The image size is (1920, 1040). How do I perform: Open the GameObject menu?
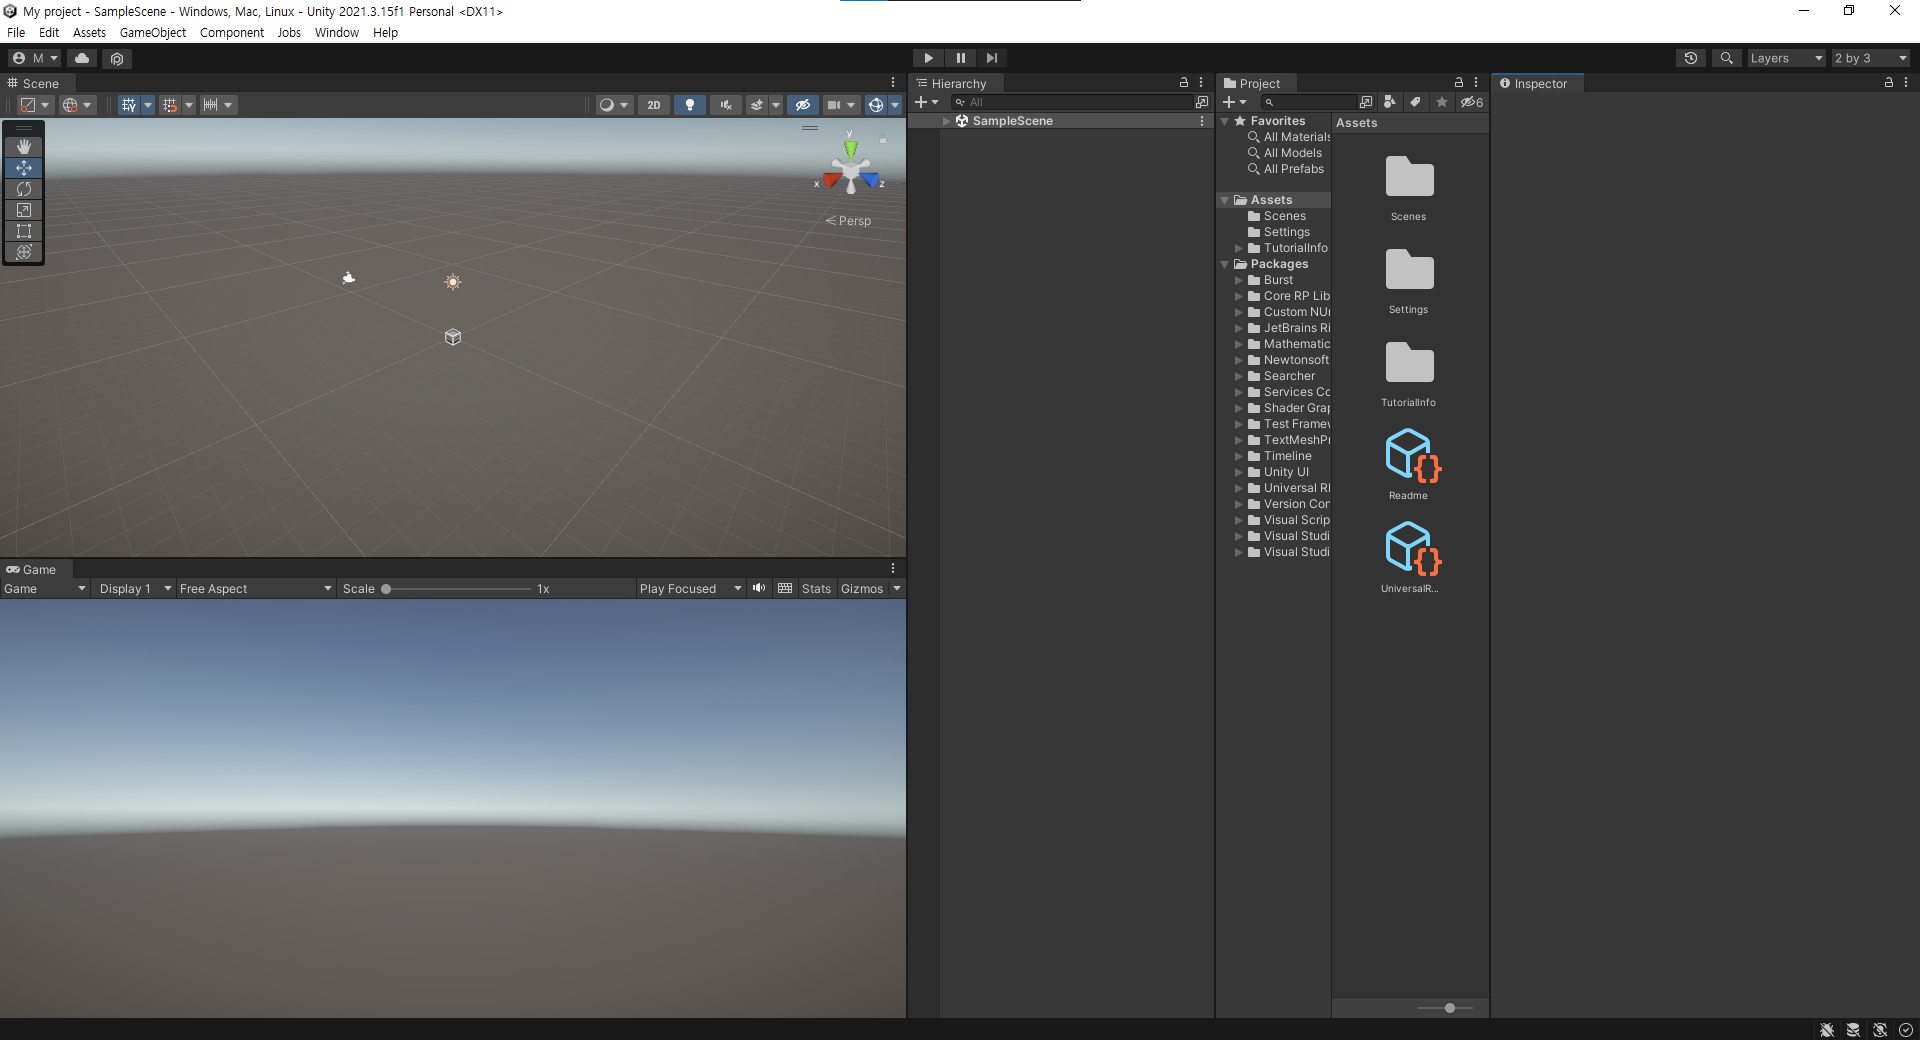pos(153,33)
